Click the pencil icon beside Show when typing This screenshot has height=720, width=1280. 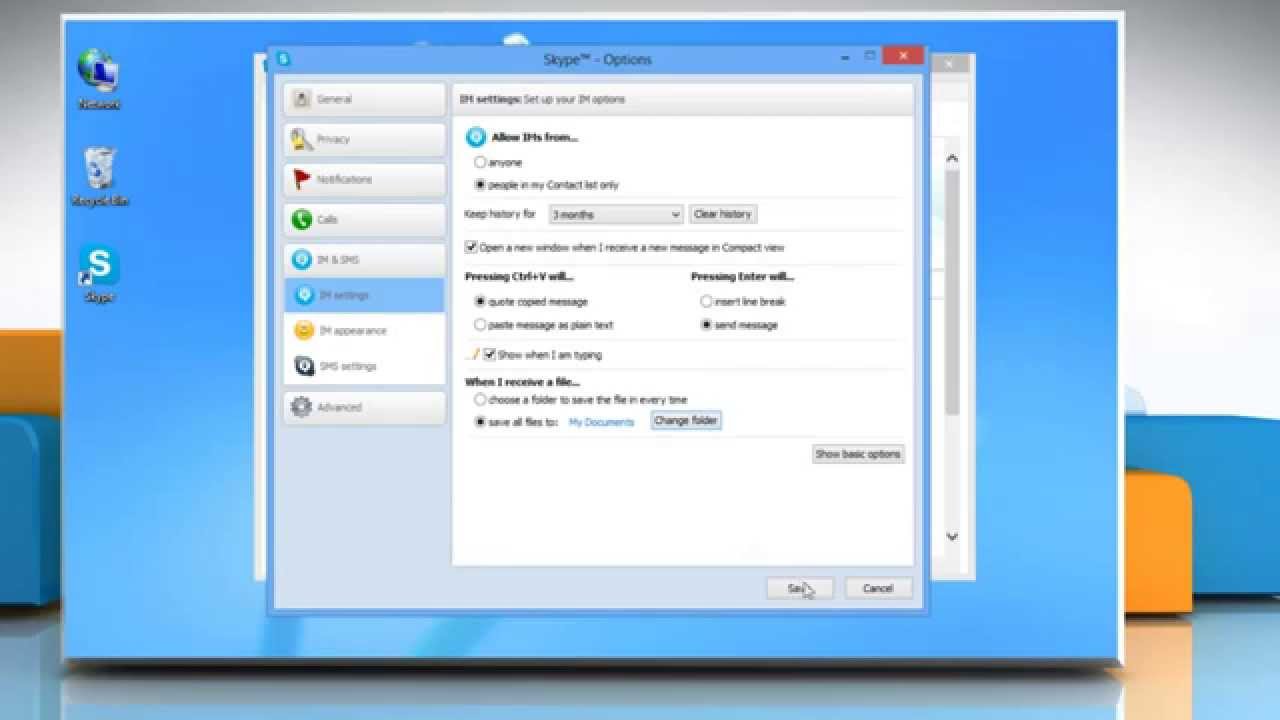point(474,354)
